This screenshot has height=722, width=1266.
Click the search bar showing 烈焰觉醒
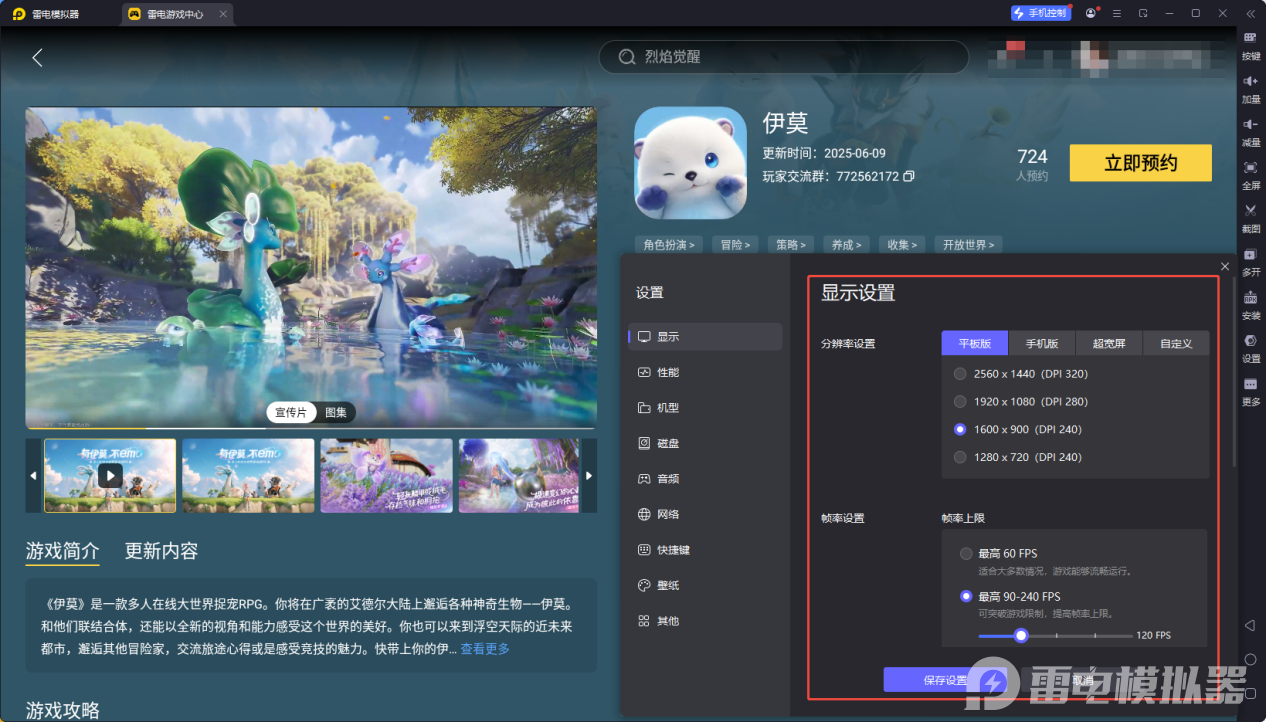coord(782,57)
